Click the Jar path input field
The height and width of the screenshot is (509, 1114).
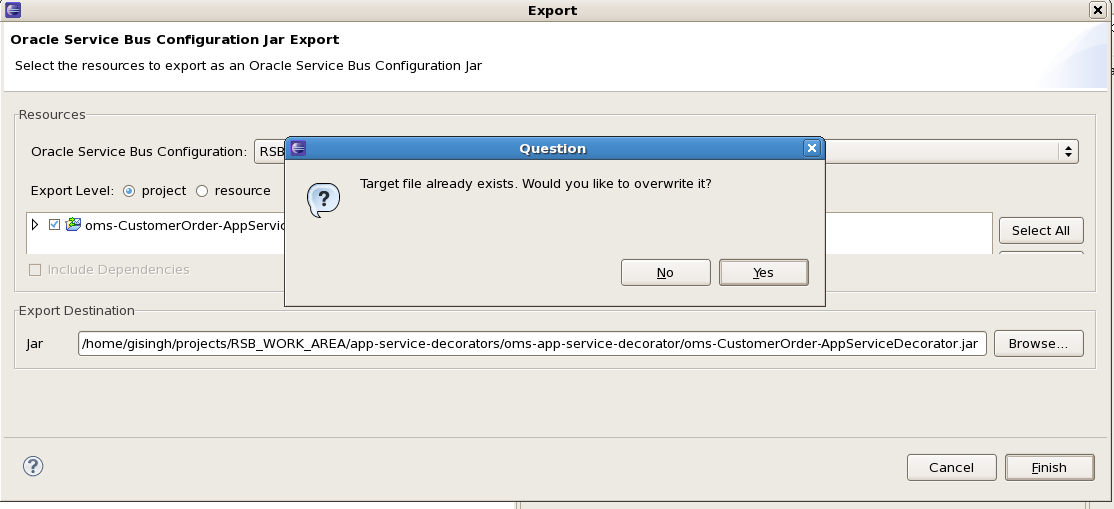(532, 343)
